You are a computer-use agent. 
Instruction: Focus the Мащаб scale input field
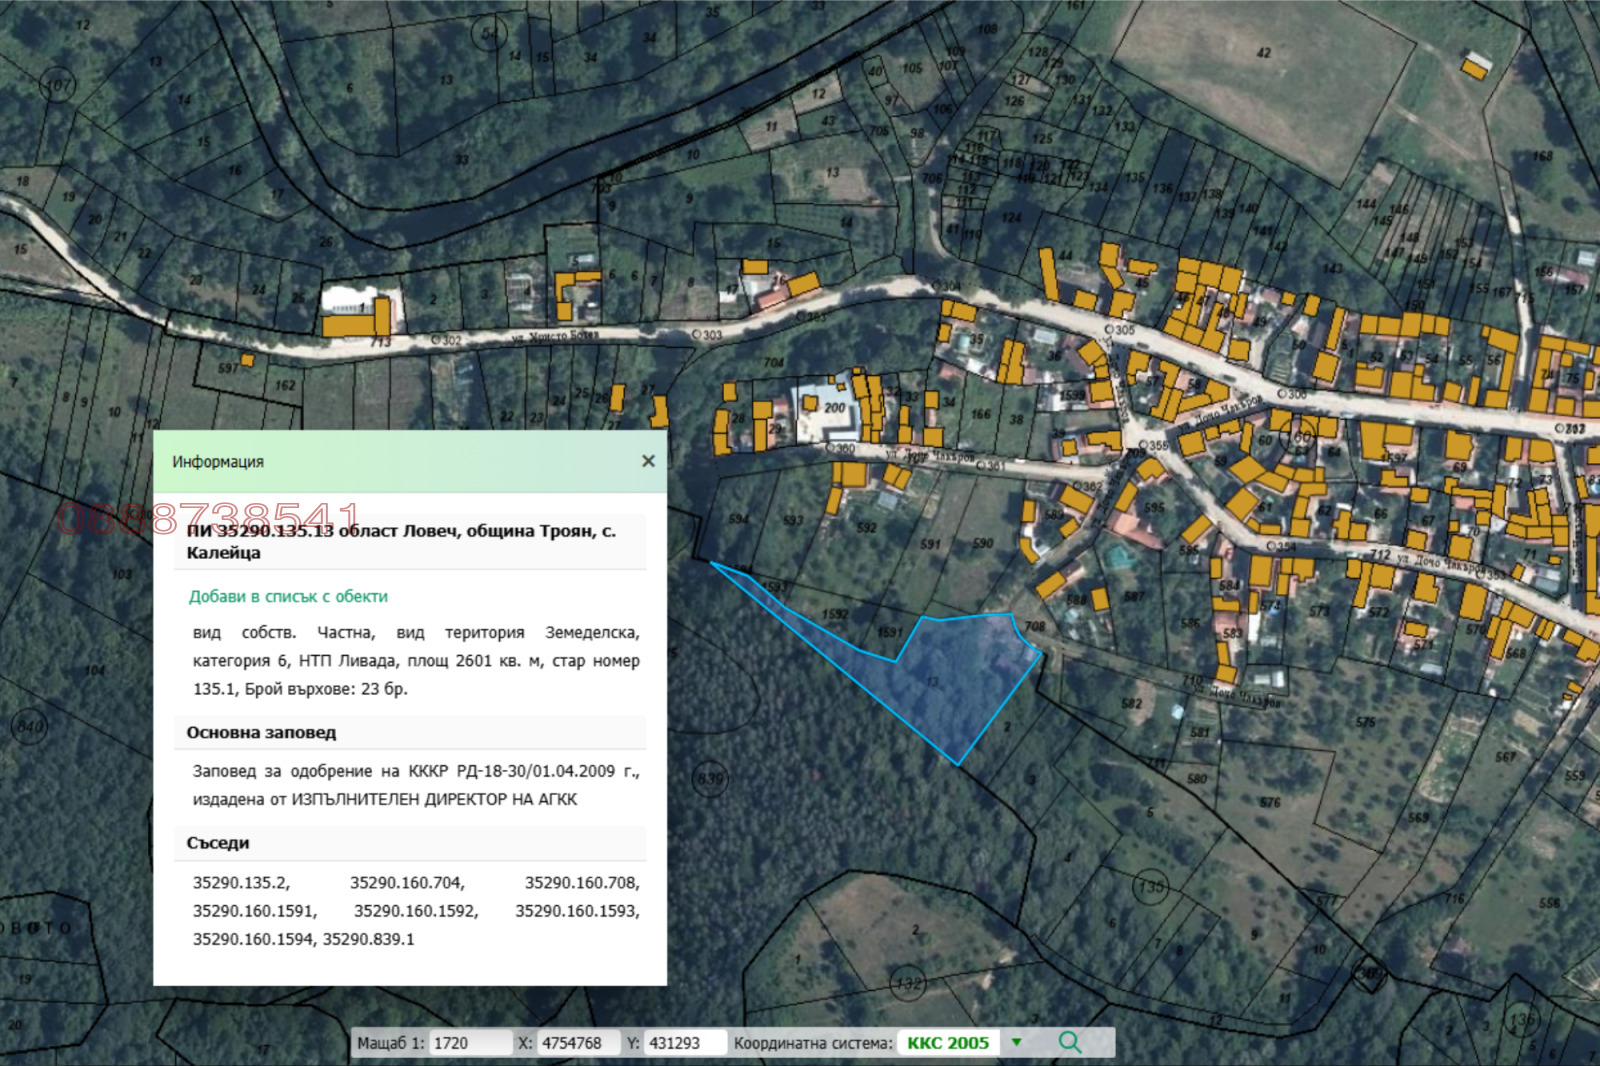(x=468, y=1043)
